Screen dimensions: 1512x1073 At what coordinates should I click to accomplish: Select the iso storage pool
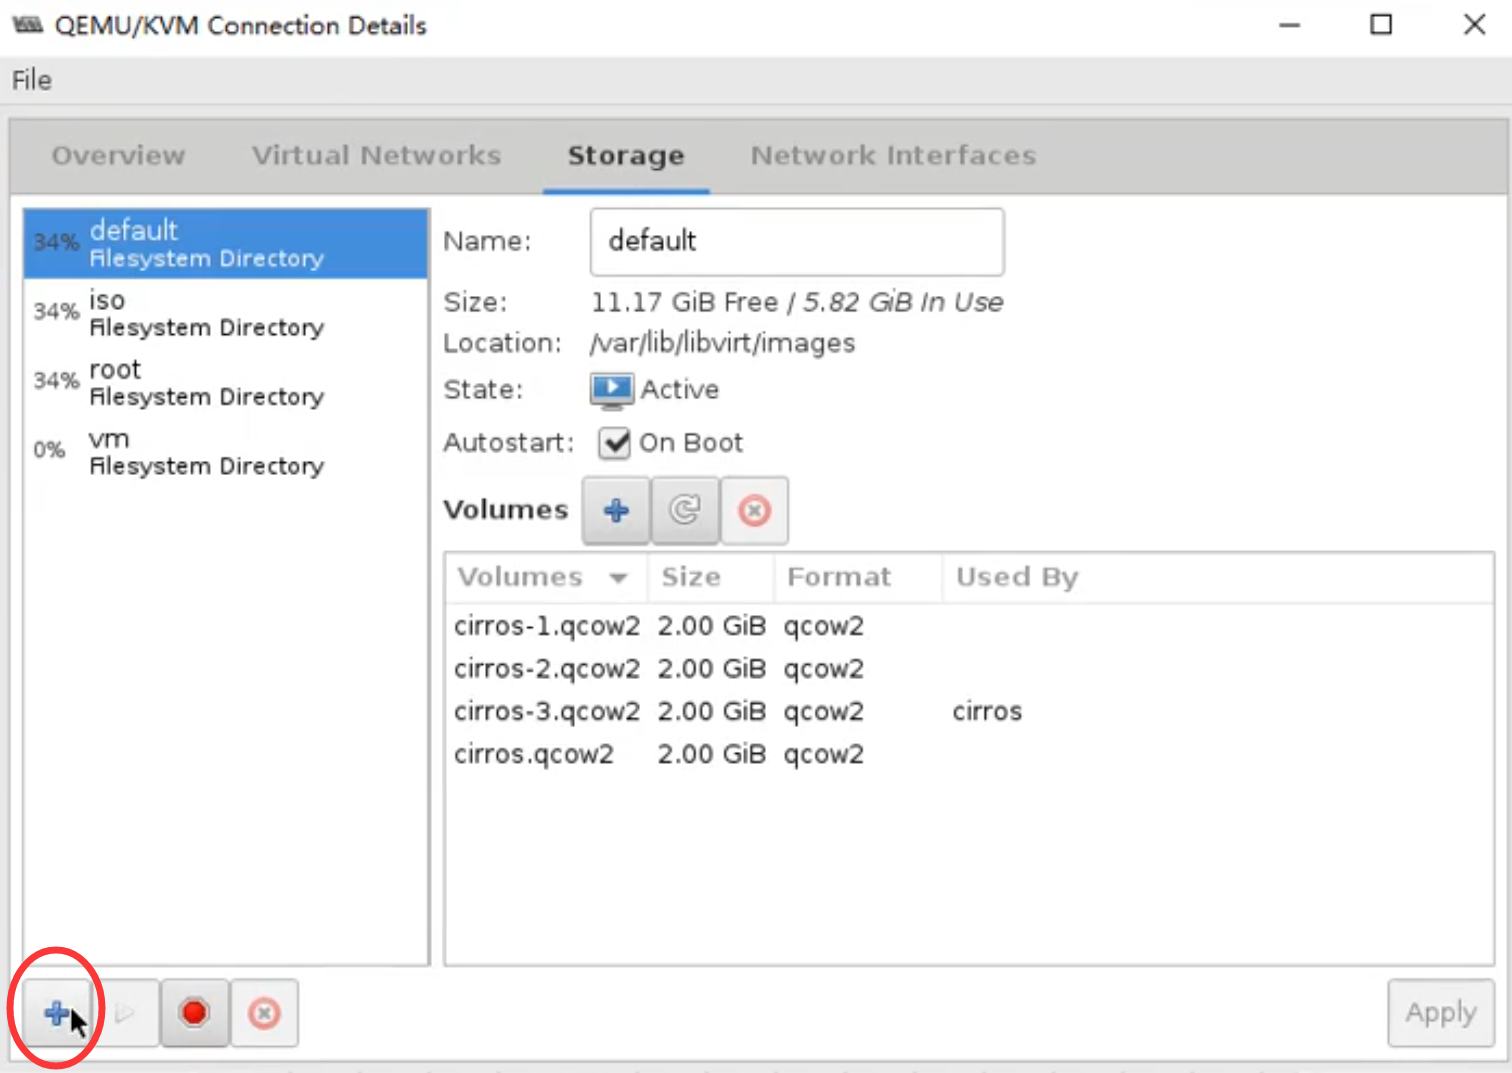[x=206, y=313]
